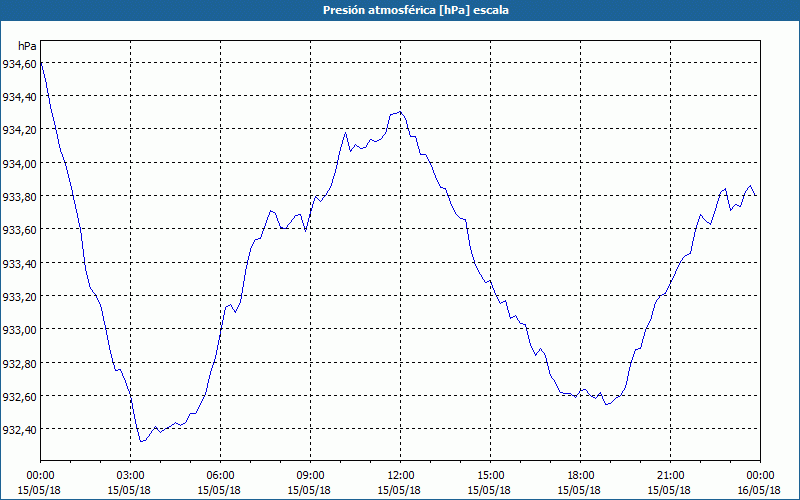
Task: Click the pressure curve minimum after 03:00
Action: click(x=141, y=441)
